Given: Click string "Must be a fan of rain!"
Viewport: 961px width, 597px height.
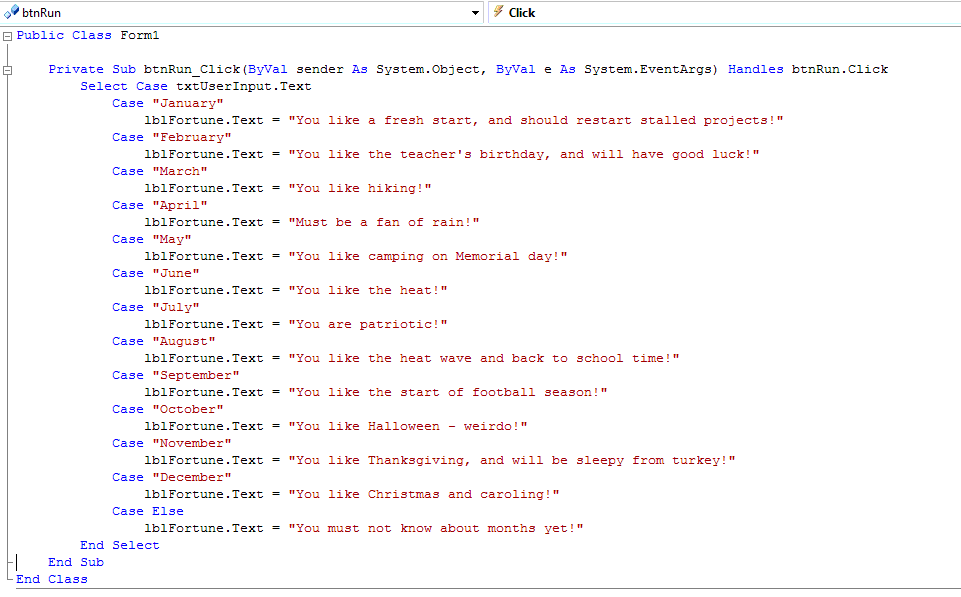Looking at the screenshot, I should (x=384, y=222).
